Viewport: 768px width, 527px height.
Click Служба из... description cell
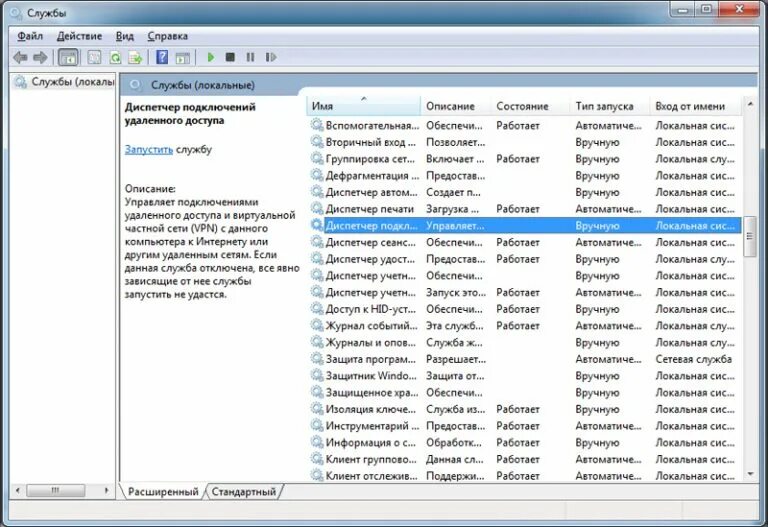tap(456, 409)
